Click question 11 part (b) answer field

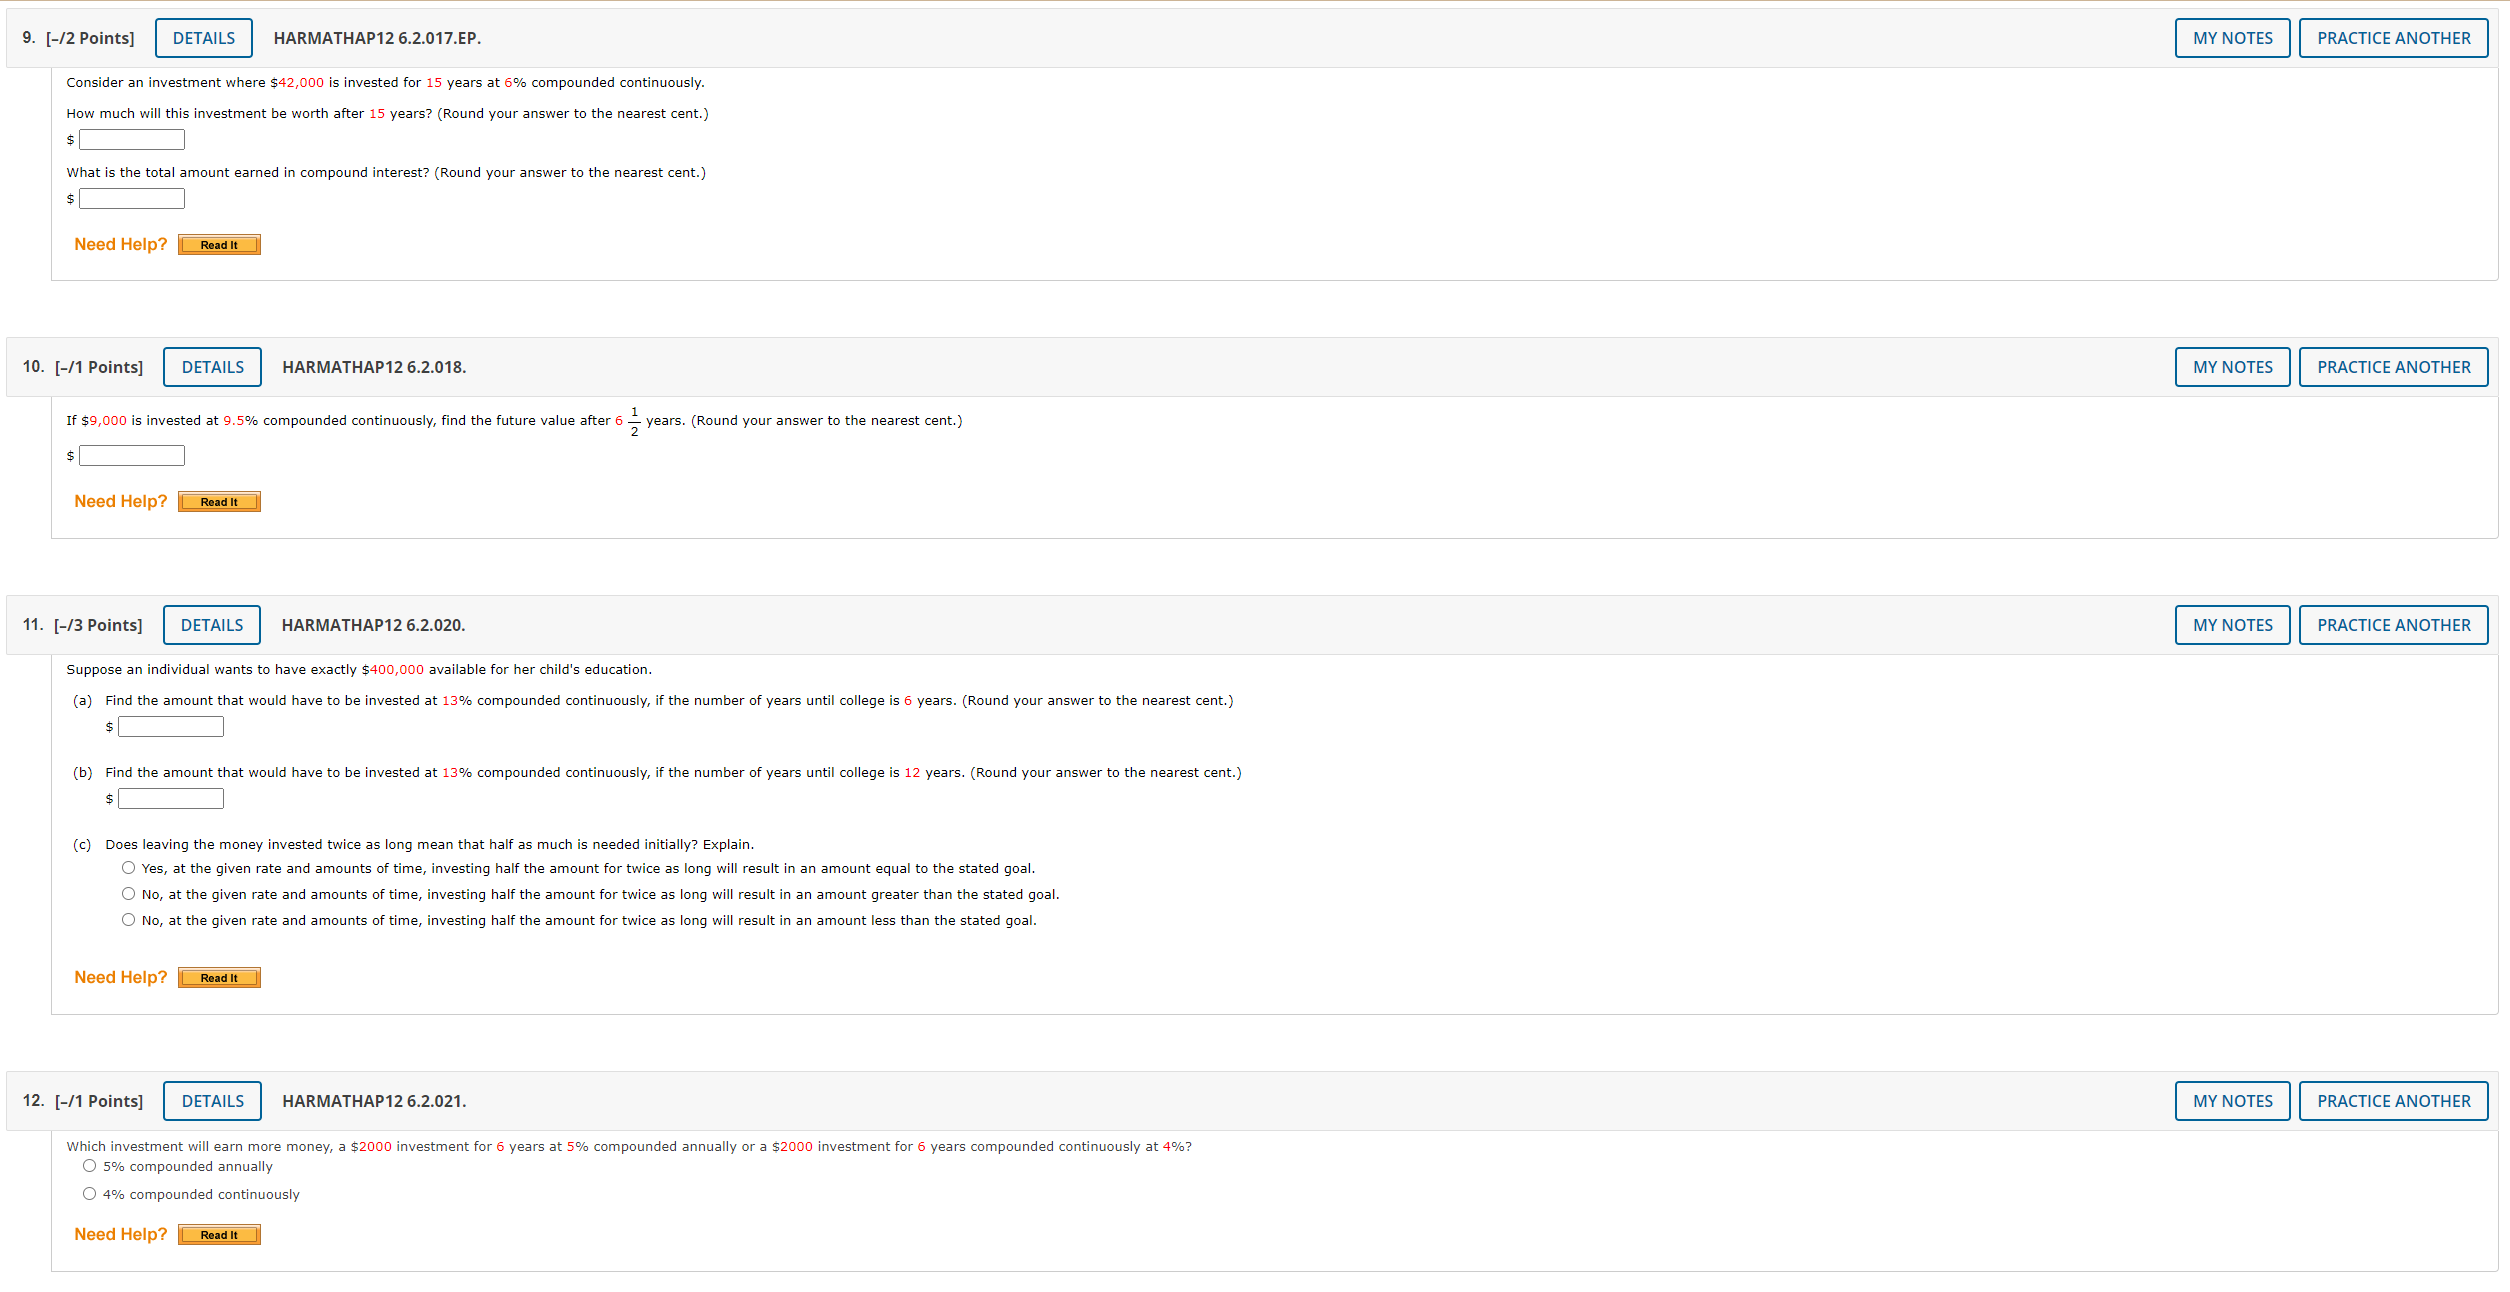click(x=171, y=799)
